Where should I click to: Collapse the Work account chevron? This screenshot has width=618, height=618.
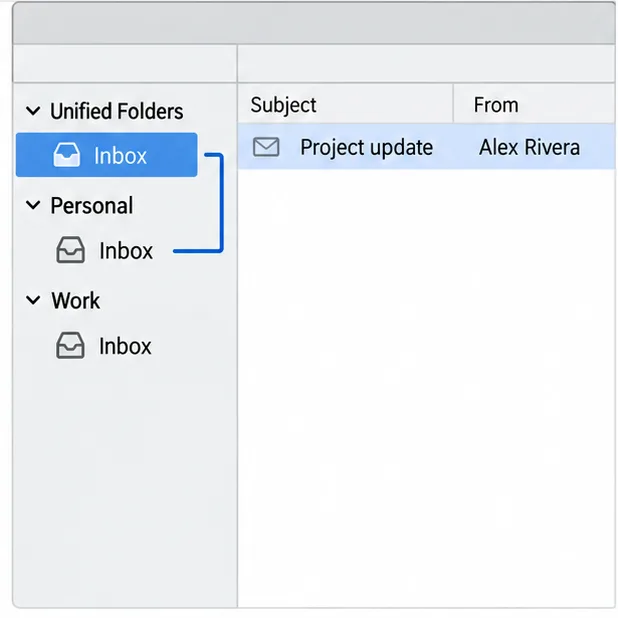[33, 300]
